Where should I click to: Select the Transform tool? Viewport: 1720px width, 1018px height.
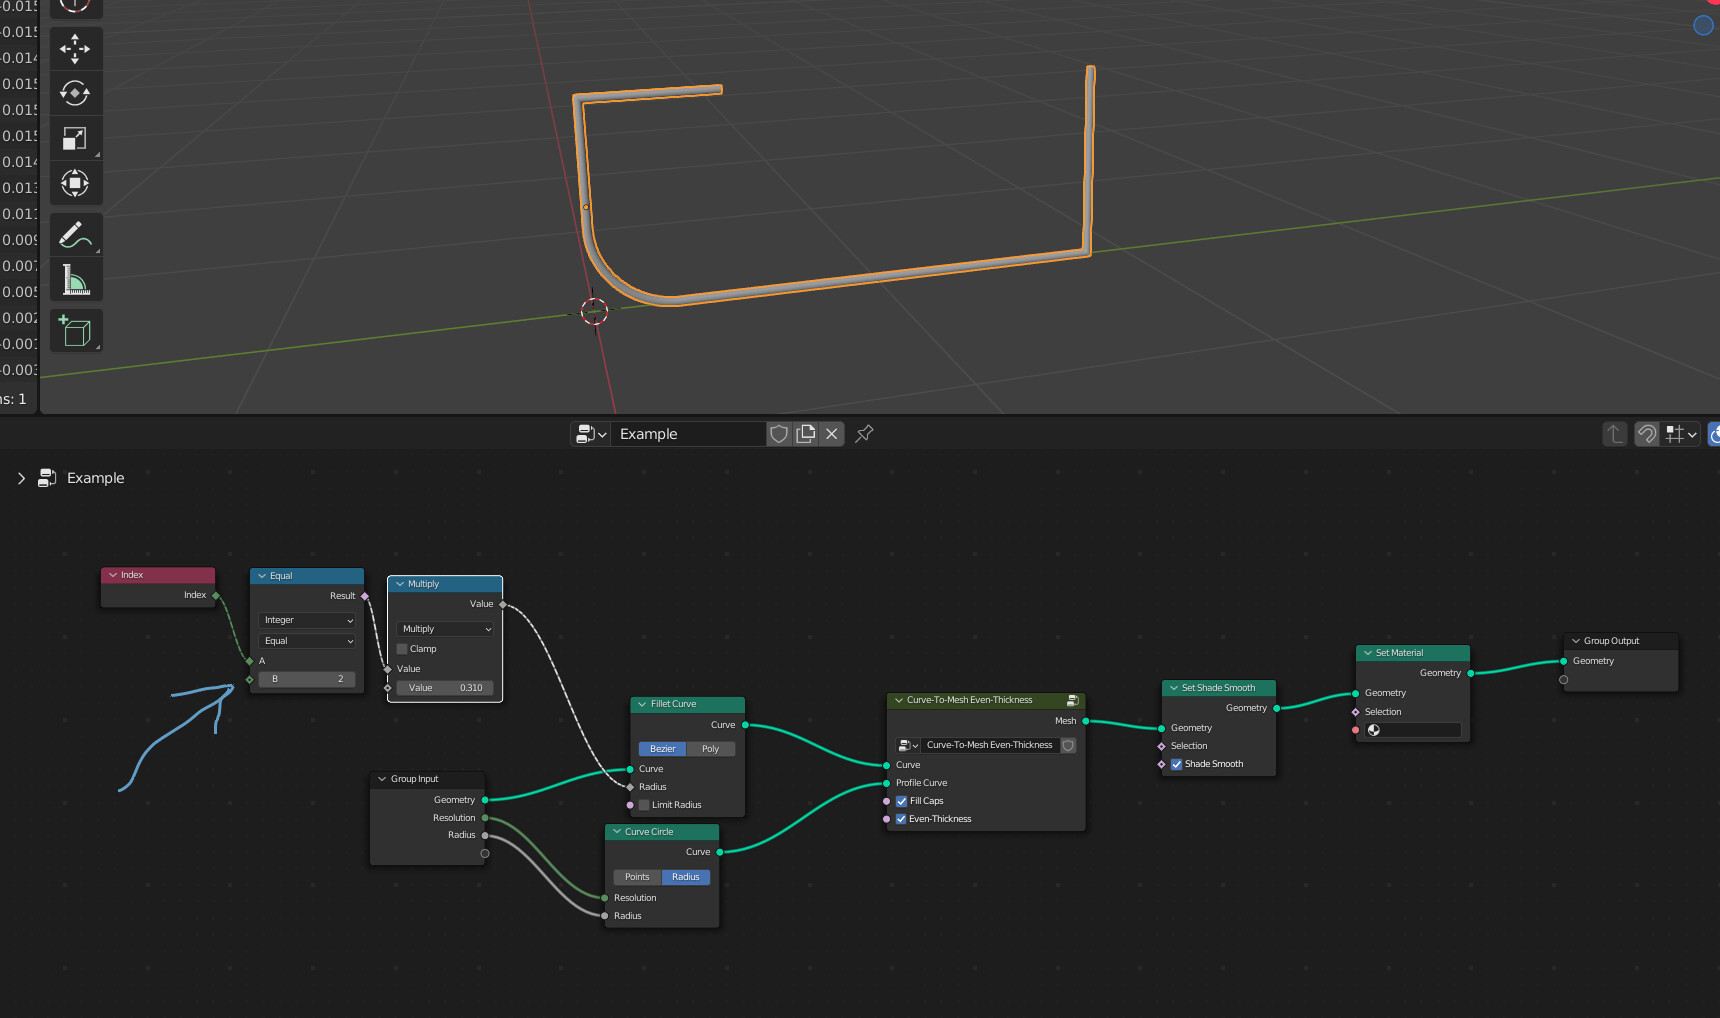point(75,183)
